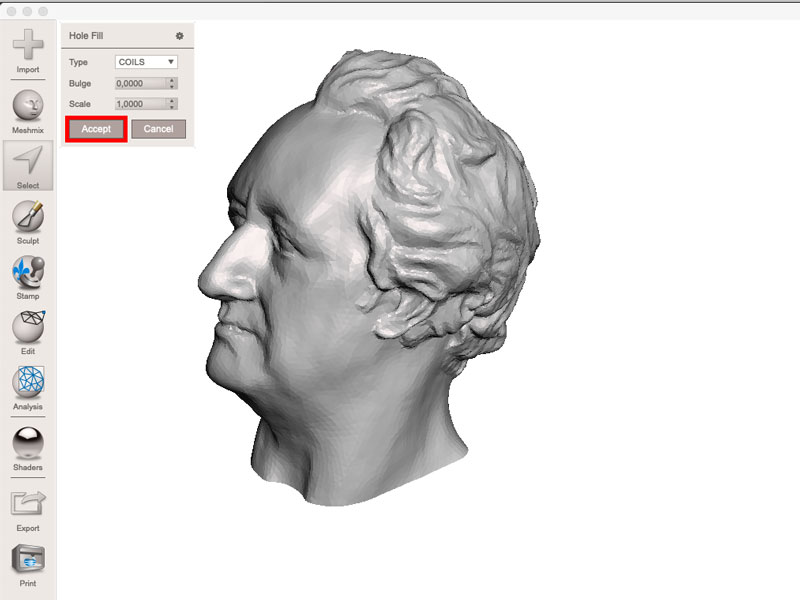Increase Scale with stepper up arrow

[172, 101]
